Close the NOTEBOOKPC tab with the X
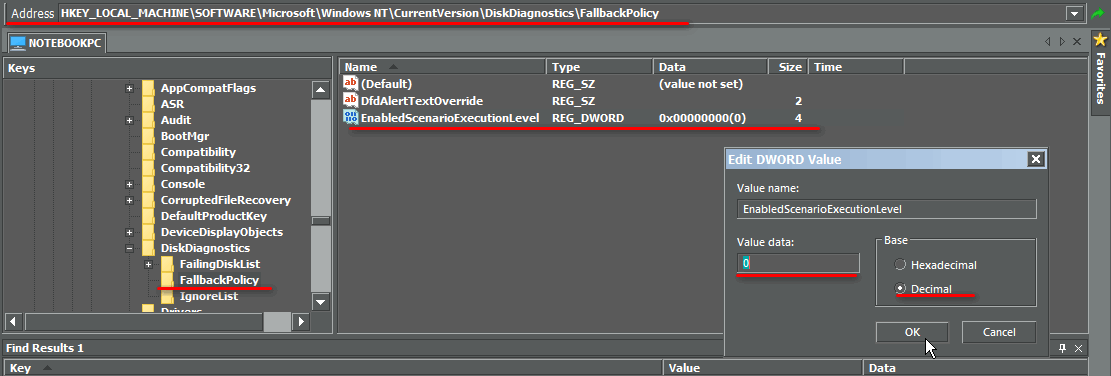1111x376 pixels. 1077,42
